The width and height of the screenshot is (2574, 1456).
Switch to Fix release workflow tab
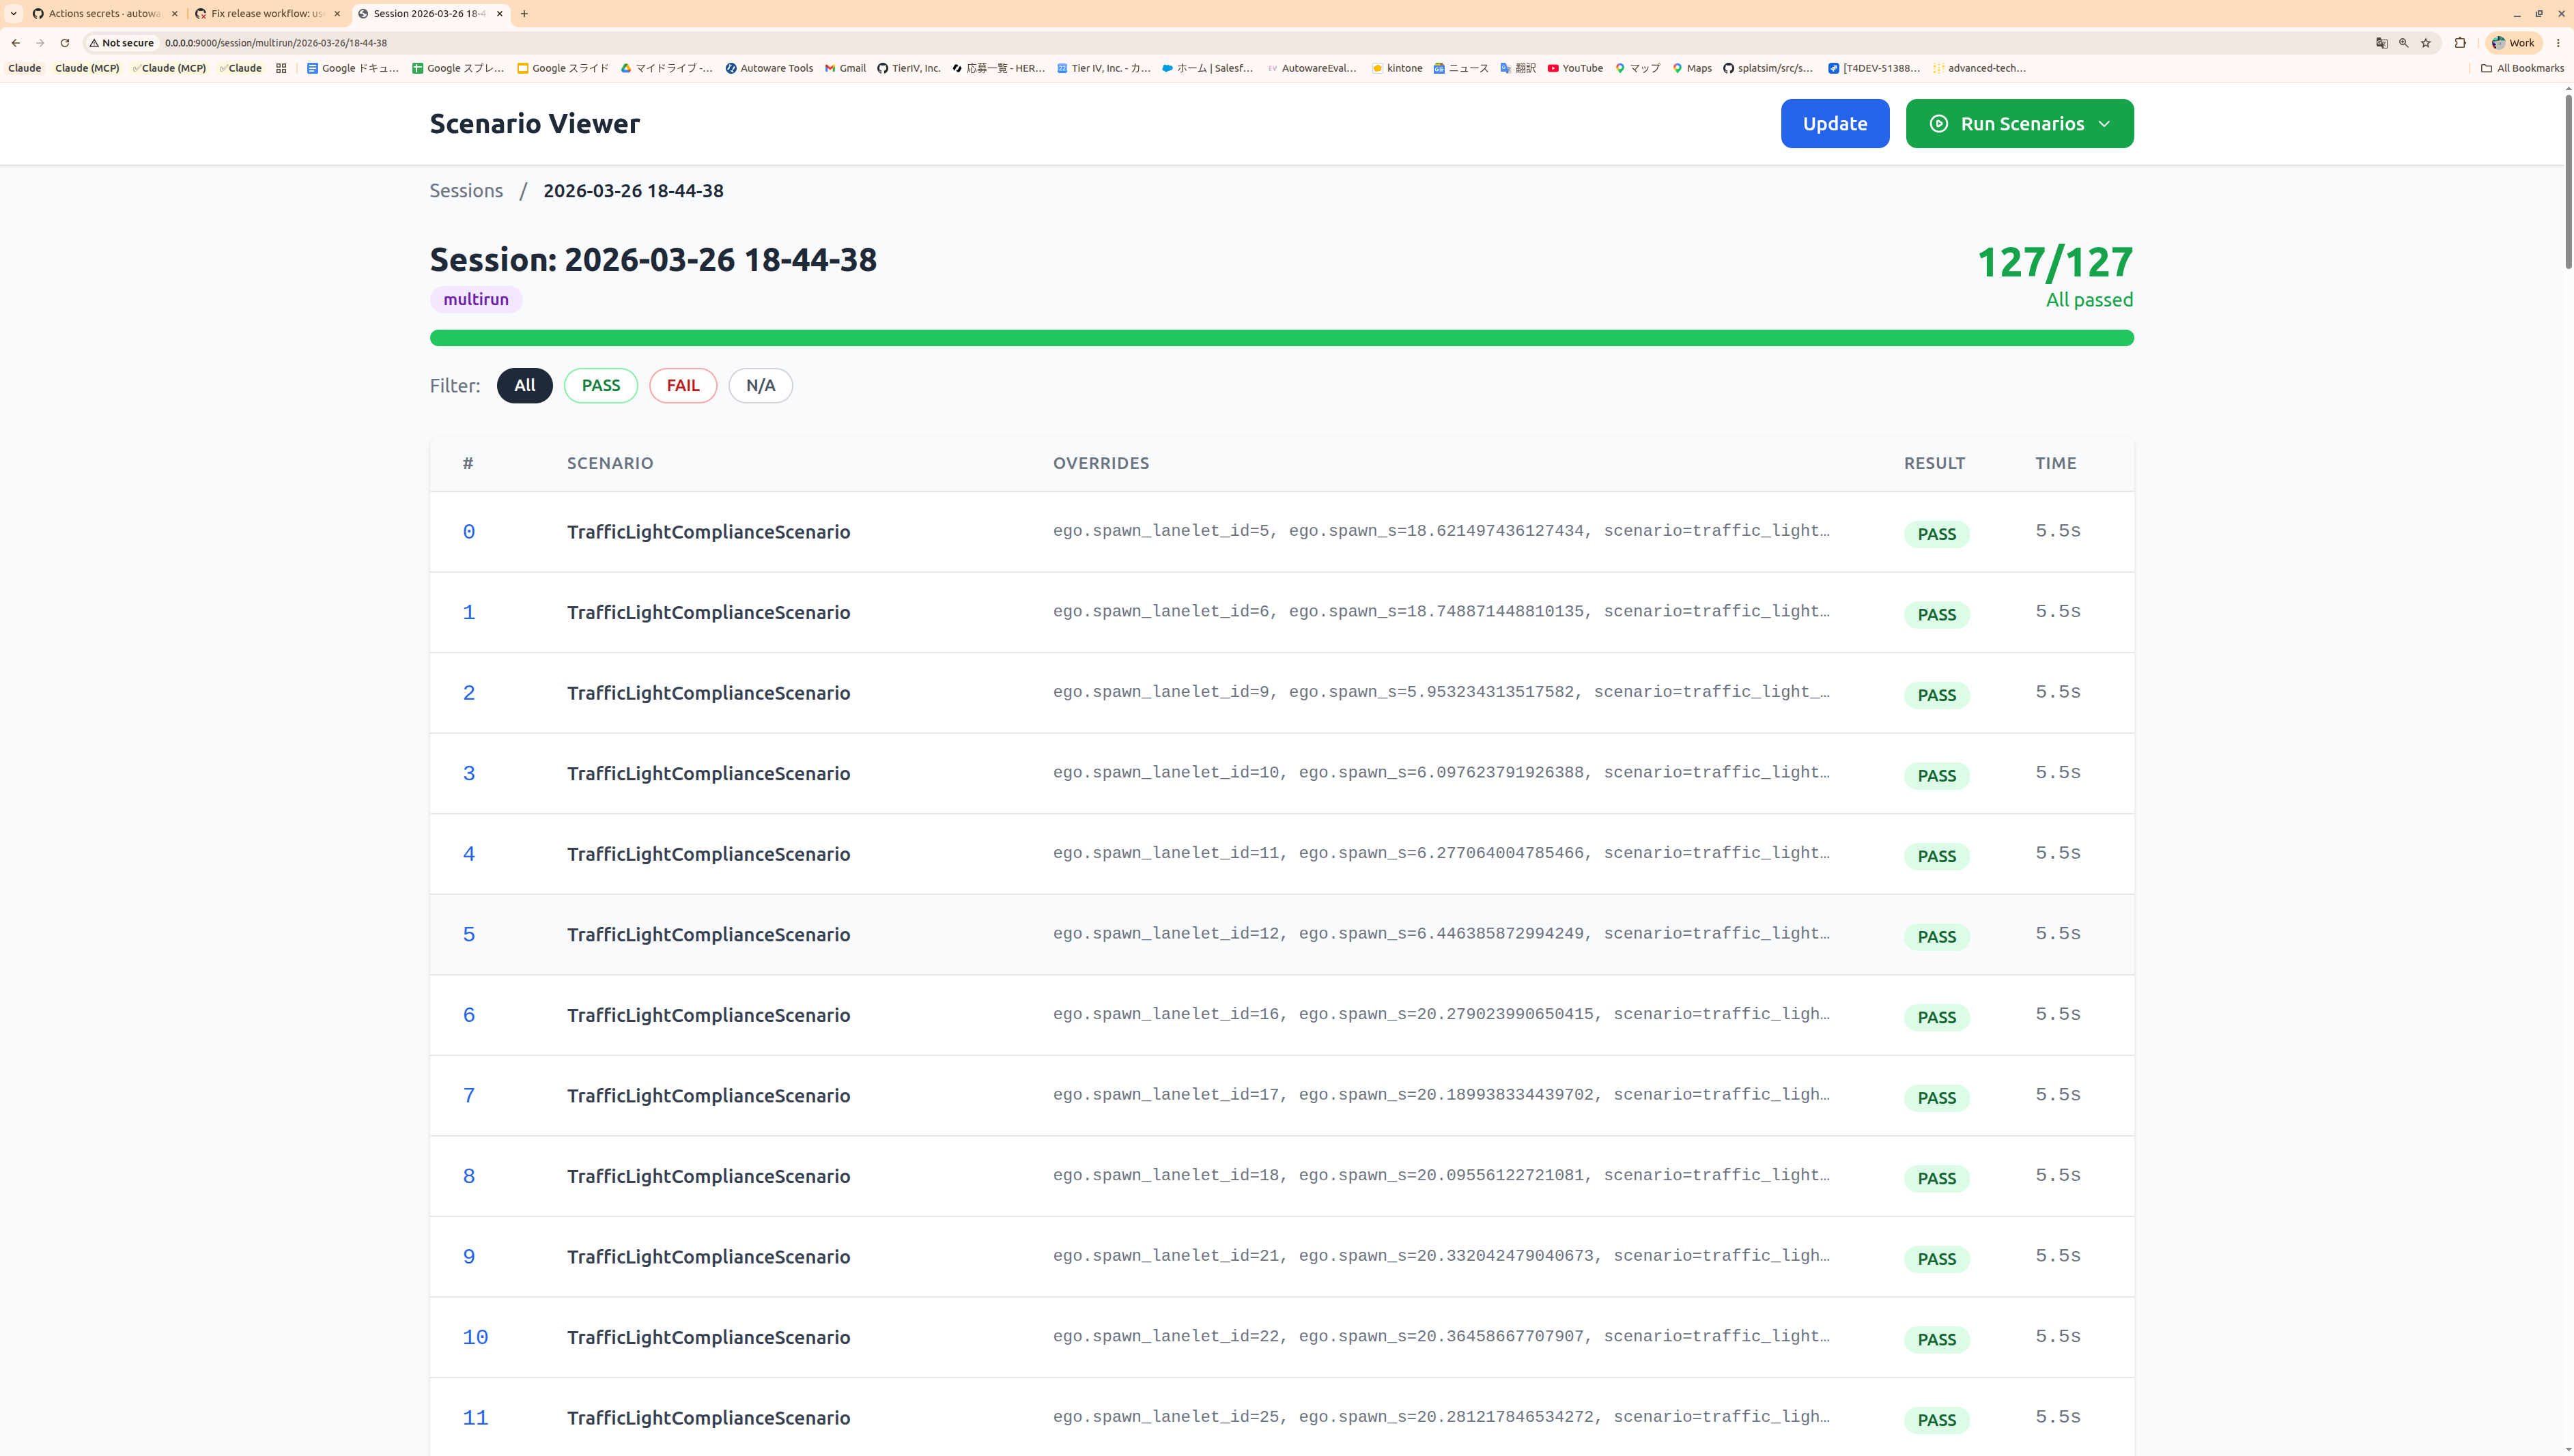click(x=268, y=14)
